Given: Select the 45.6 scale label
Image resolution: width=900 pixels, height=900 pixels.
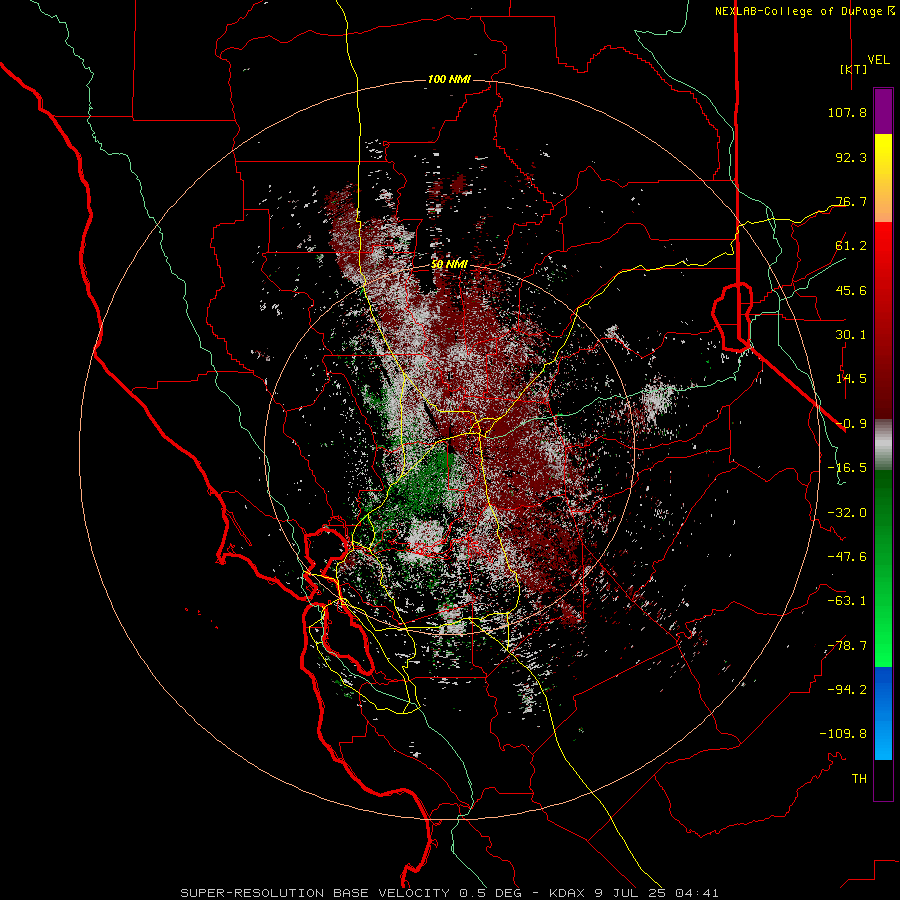Looking at the screenshot, I should [x=851, y=290].
